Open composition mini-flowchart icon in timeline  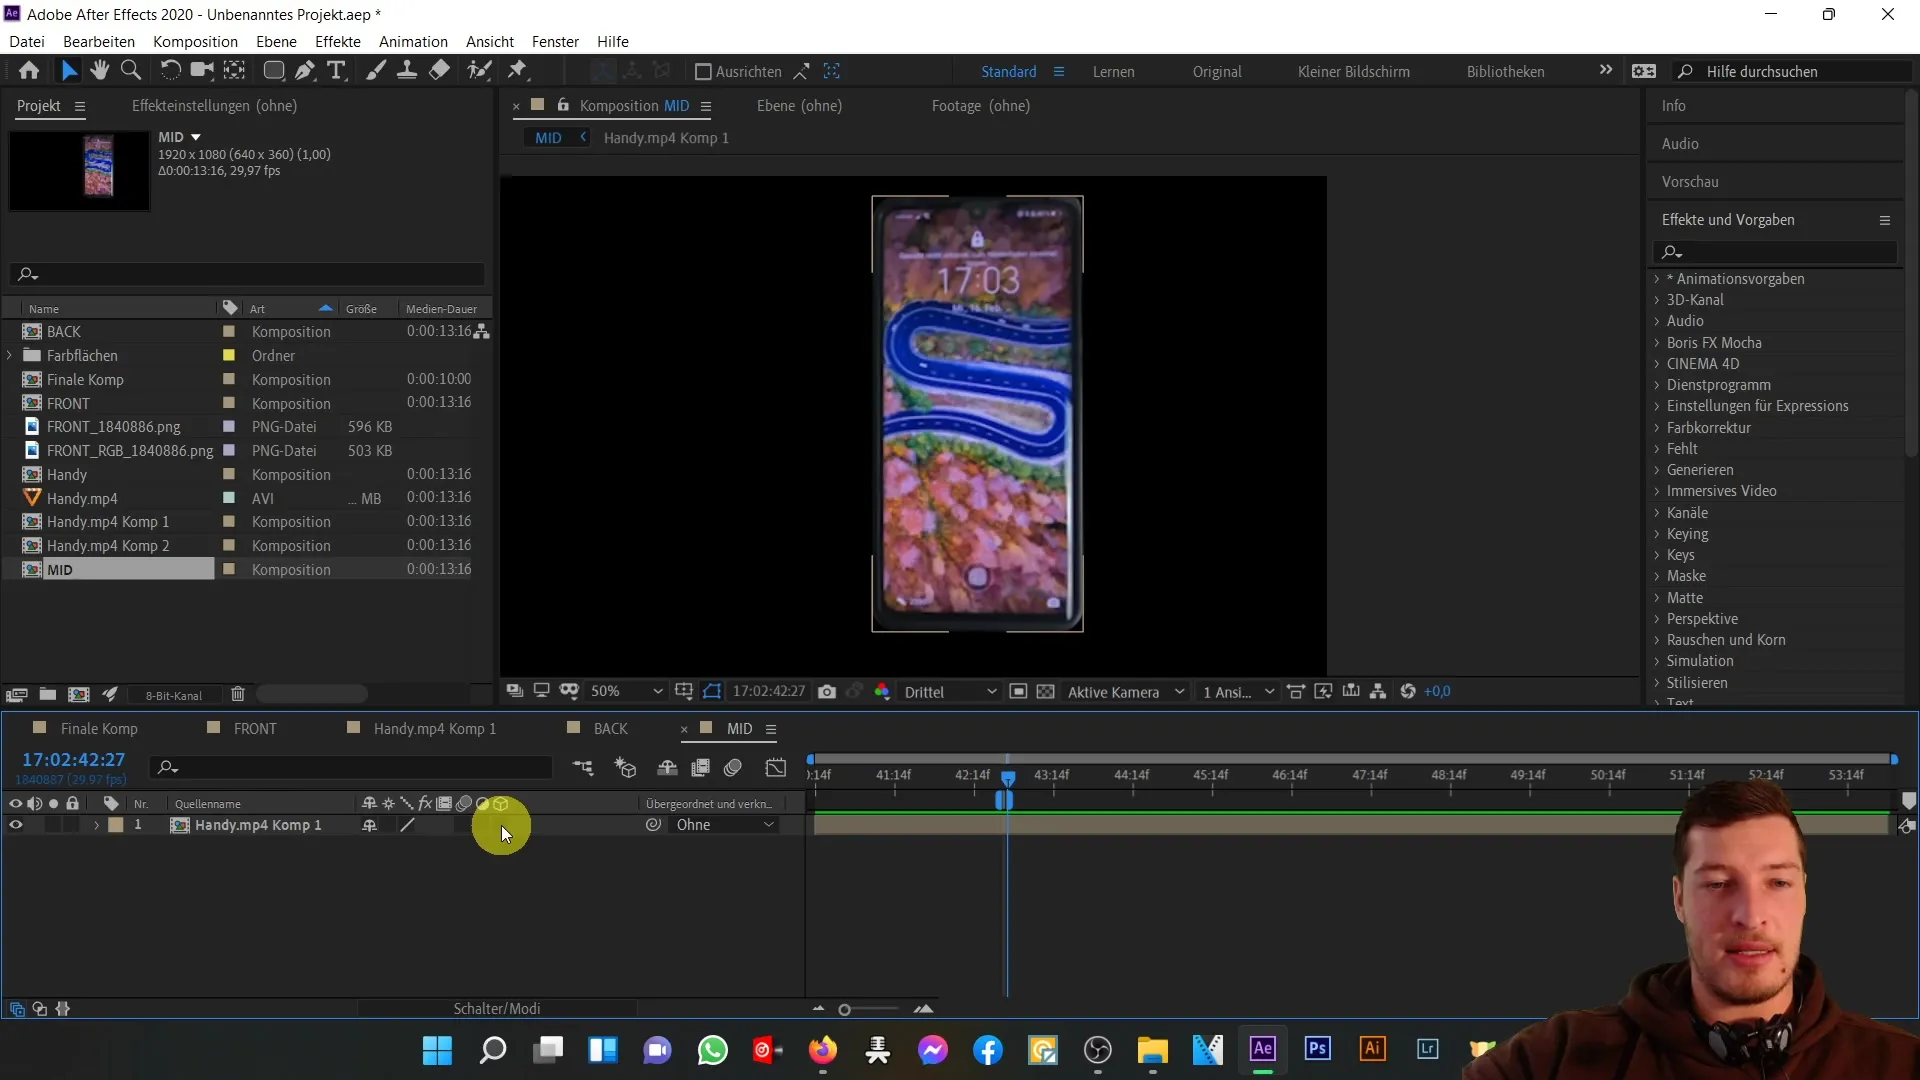[583, 768]
